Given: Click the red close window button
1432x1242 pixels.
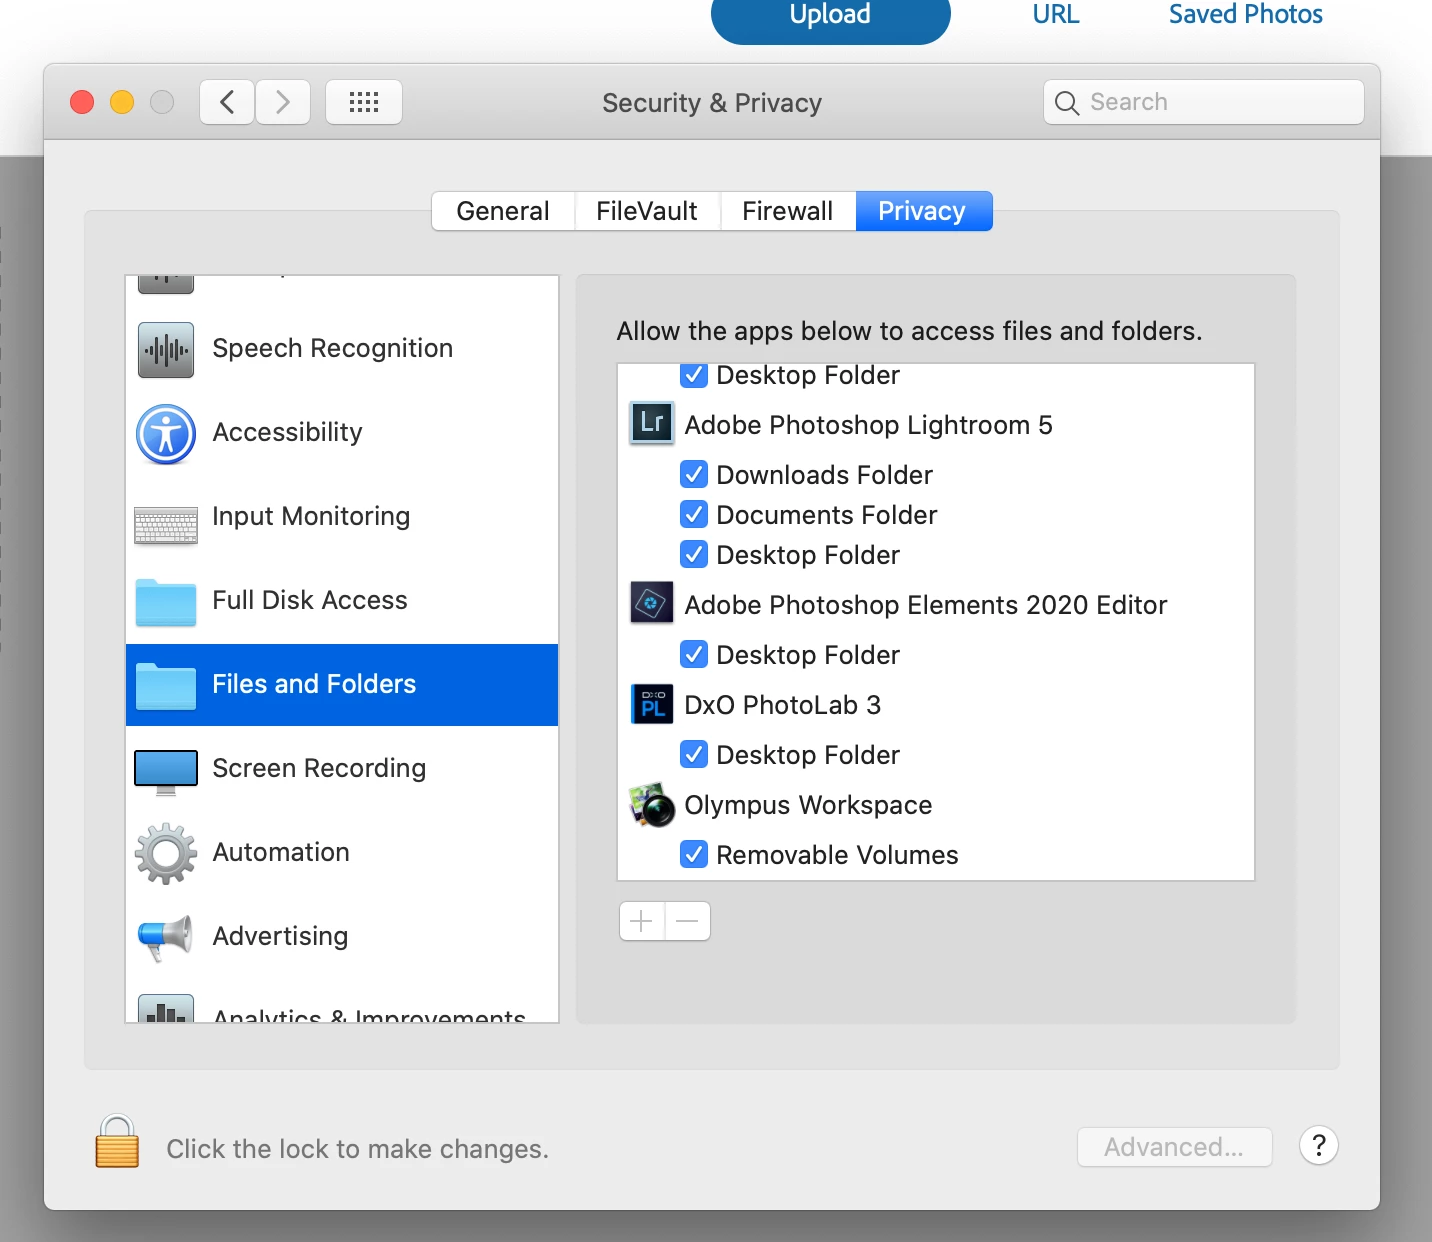Looking at the screenshot, I should (82, 102).
